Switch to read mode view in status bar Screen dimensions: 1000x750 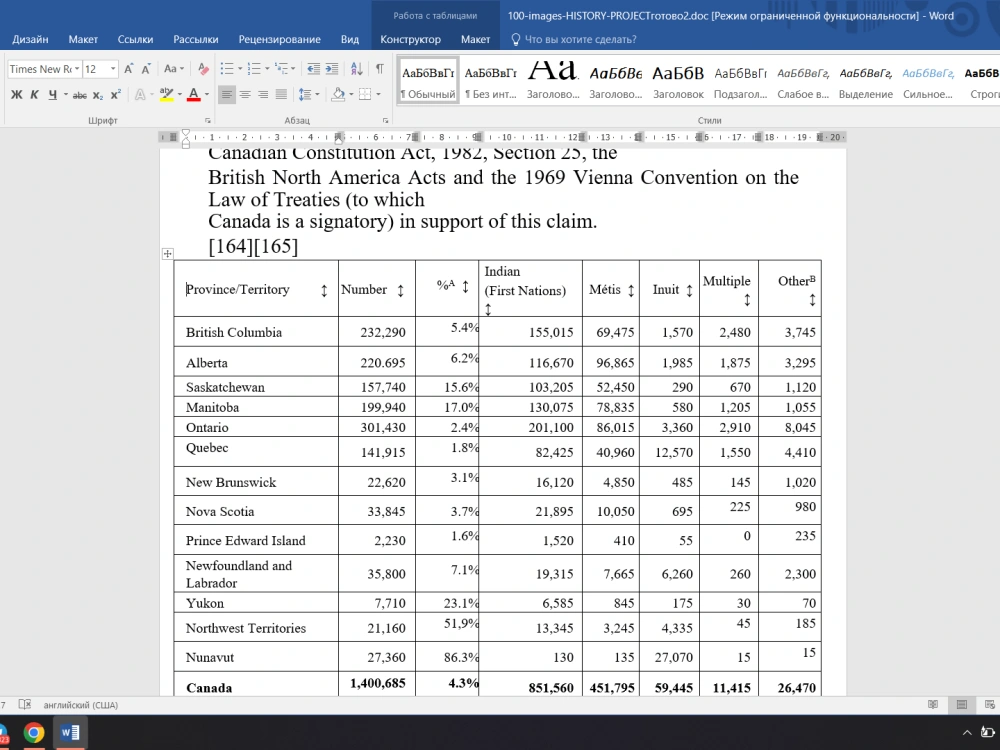[933, 705]
